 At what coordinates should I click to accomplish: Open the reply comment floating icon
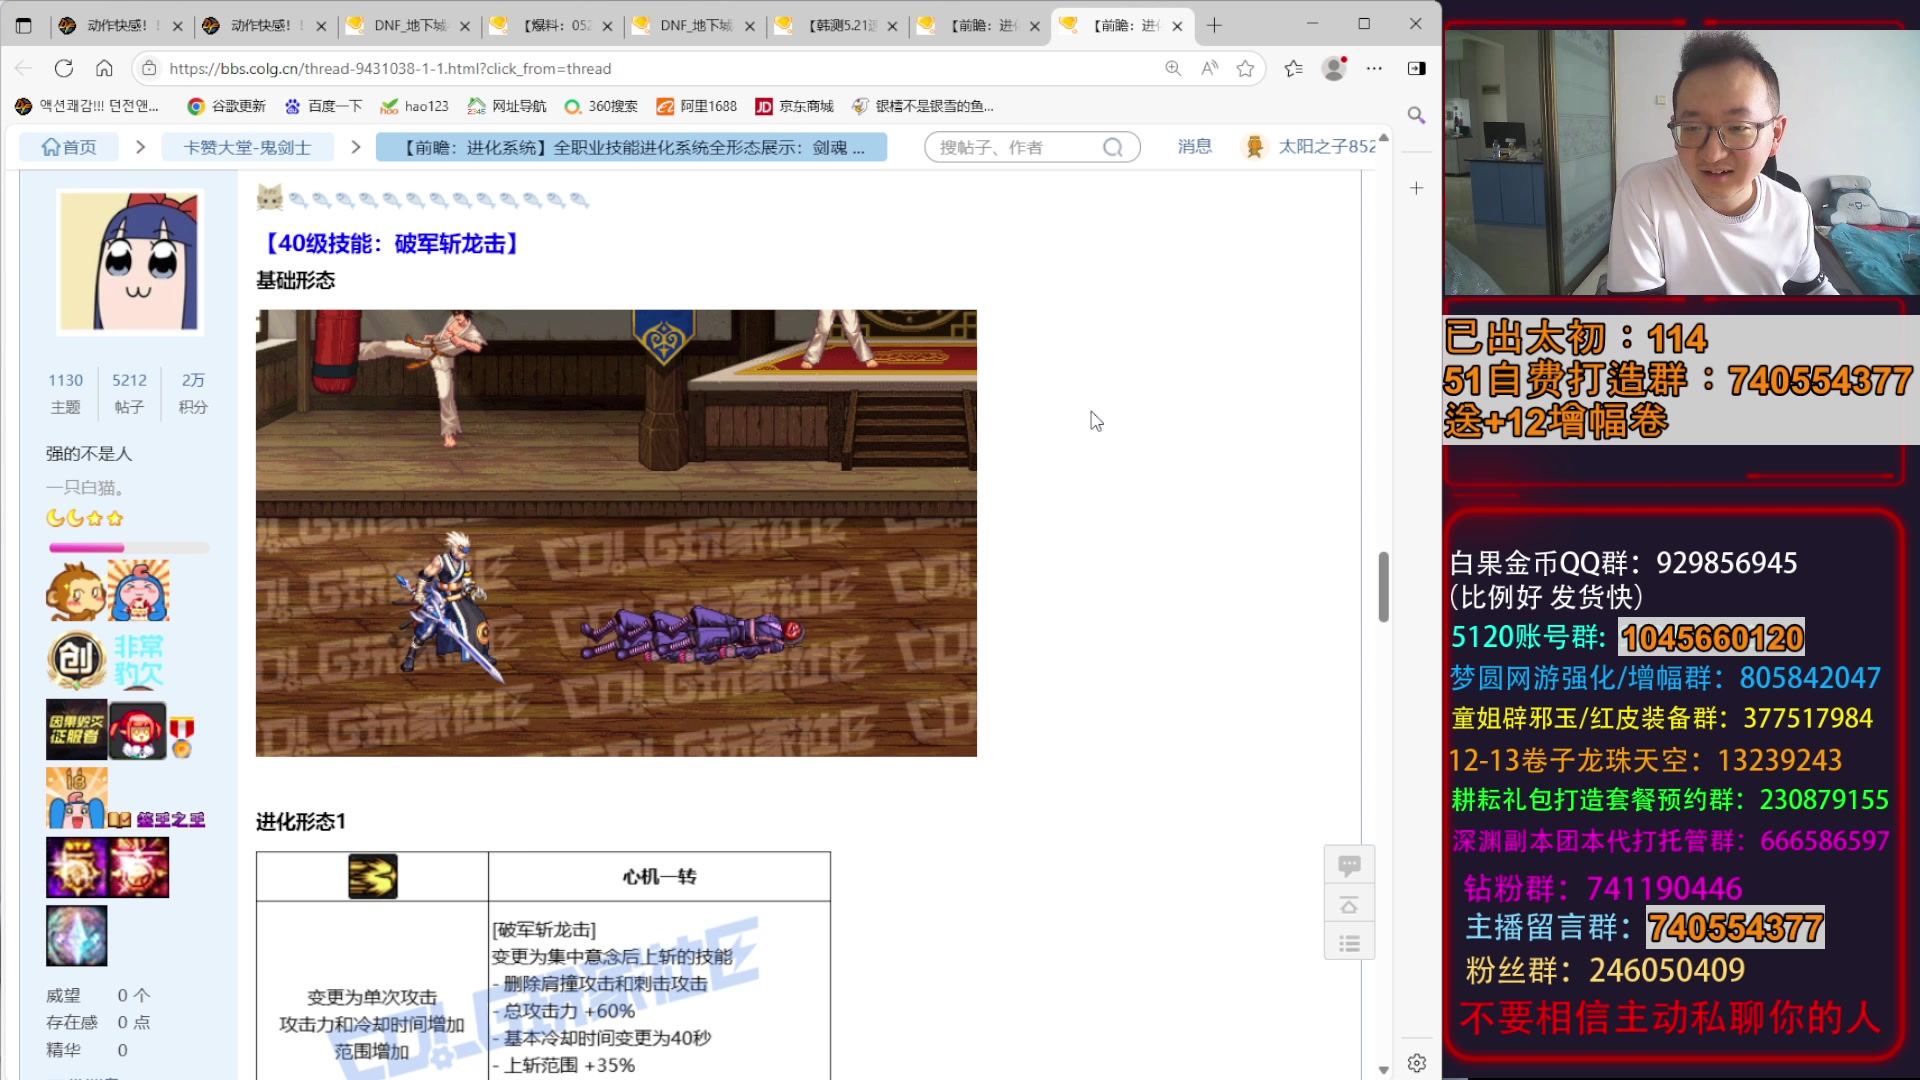(1349, 865)
